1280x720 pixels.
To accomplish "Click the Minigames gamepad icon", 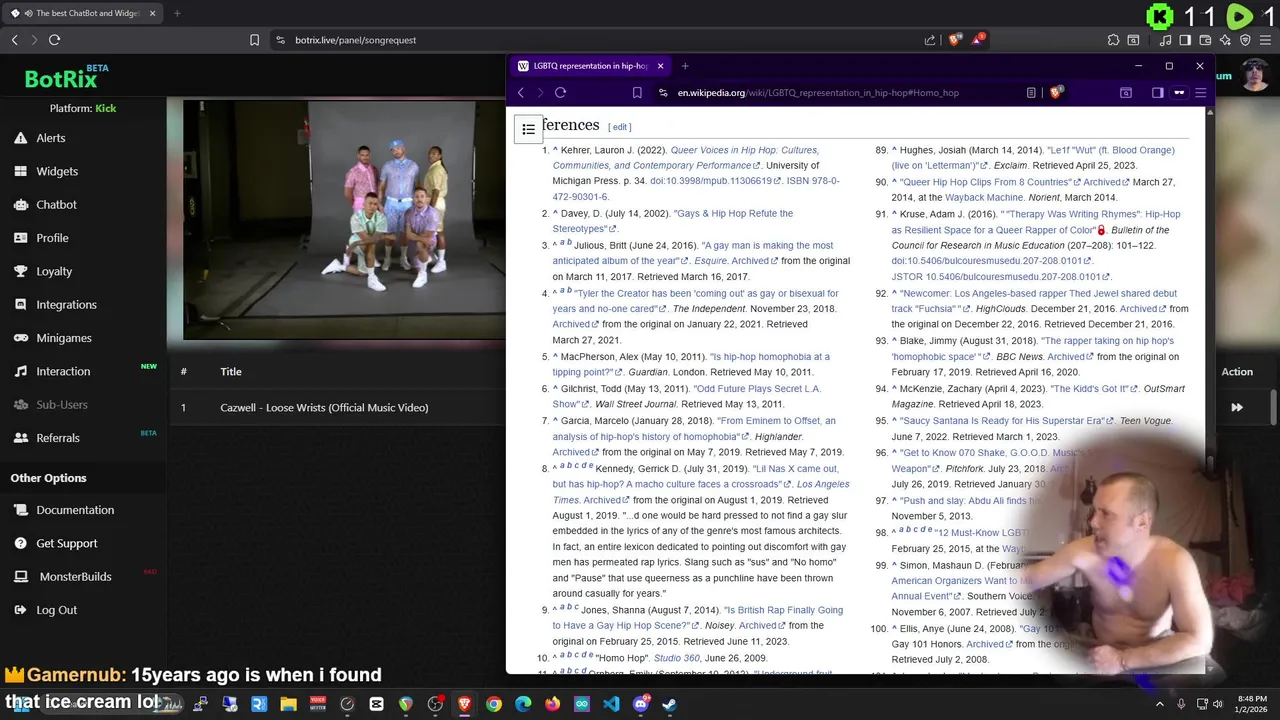I will (x=20, y=338).
